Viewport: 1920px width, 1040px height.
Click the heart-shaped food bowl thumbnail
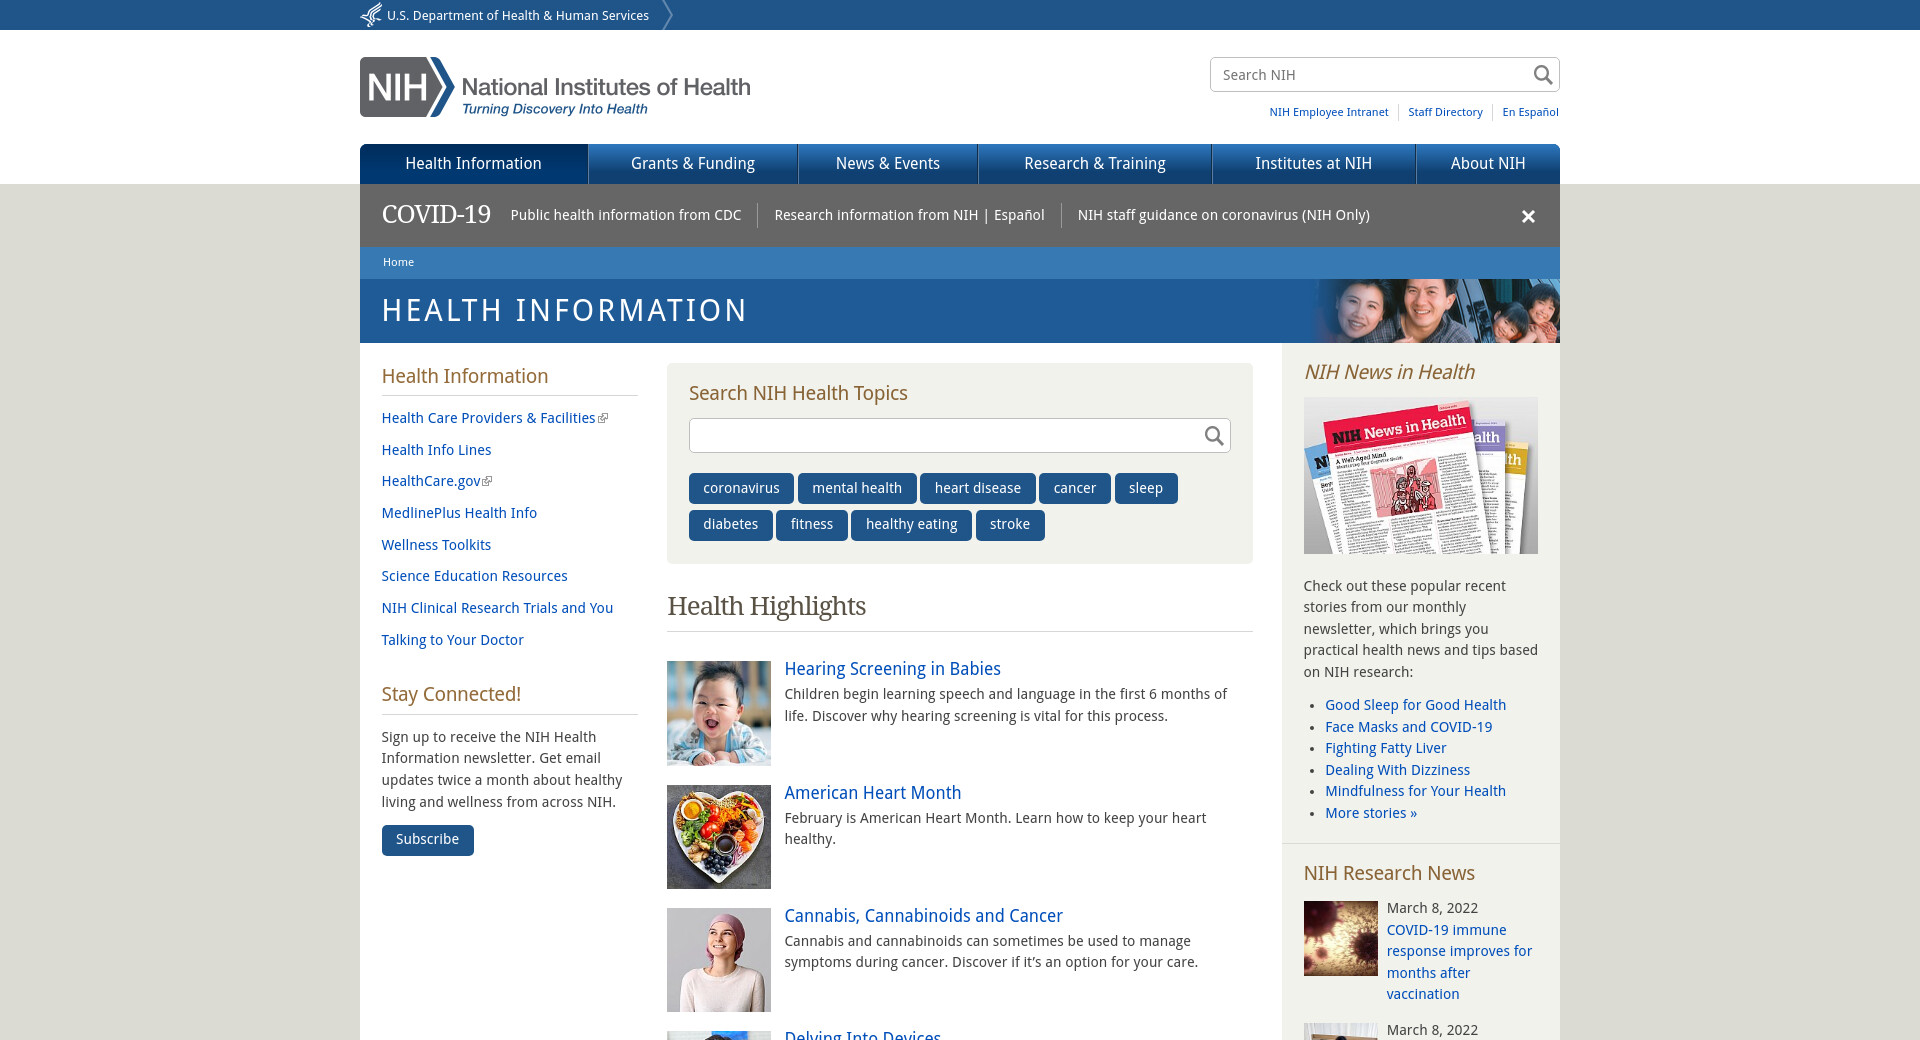[719, 837]
